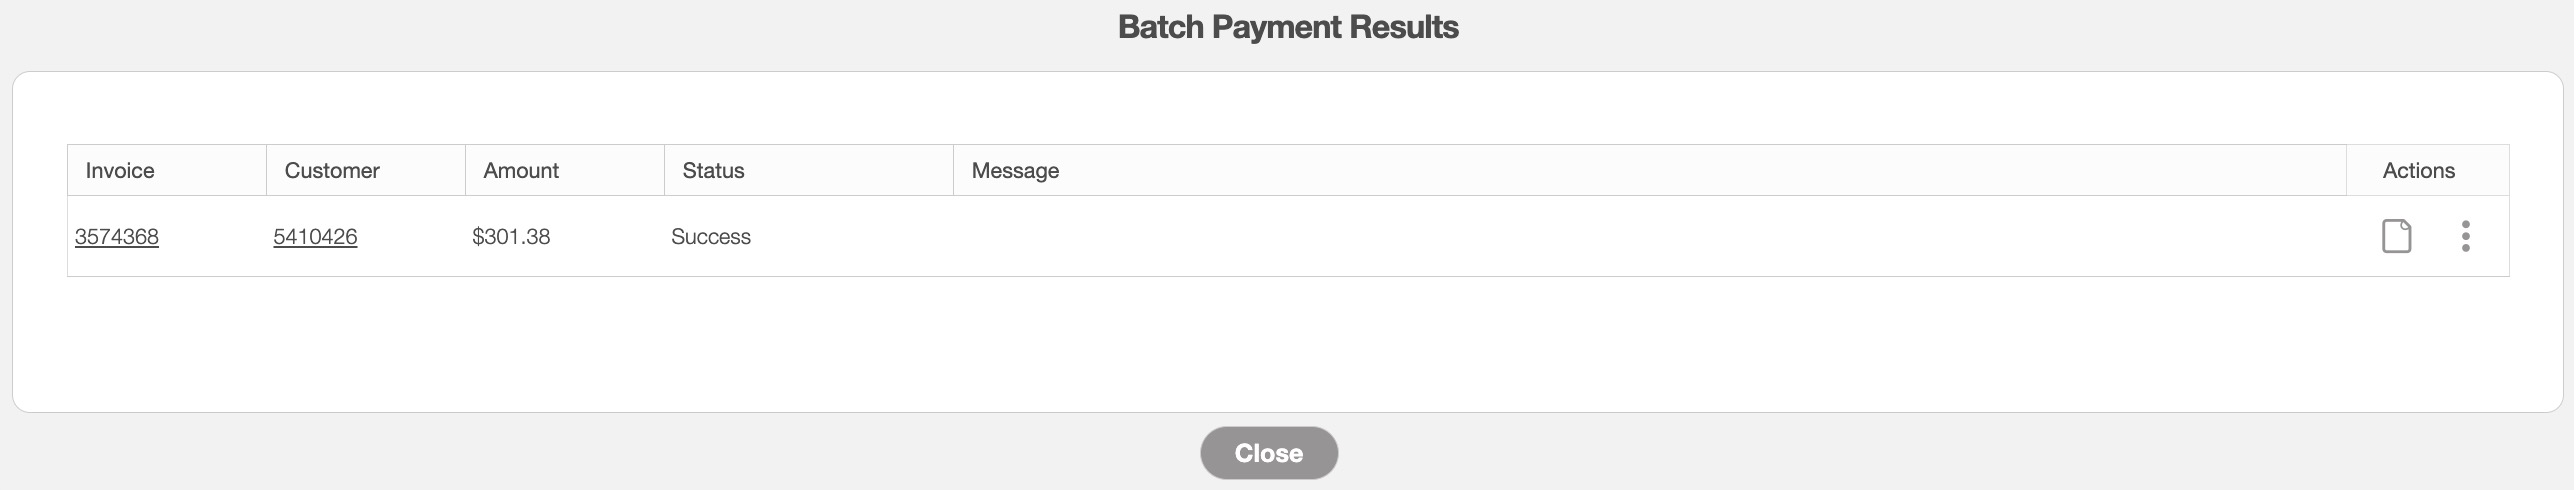Click the $301.38 amount cell
Viewport: 2574px width, 490px height.
coord(511,237)
